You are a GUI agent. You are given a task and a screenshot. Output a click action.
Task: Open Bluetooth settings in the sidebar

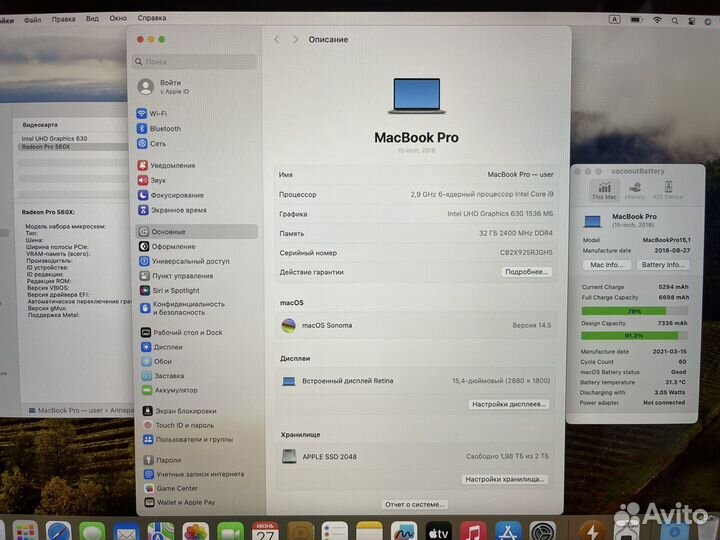pos(159,129)
